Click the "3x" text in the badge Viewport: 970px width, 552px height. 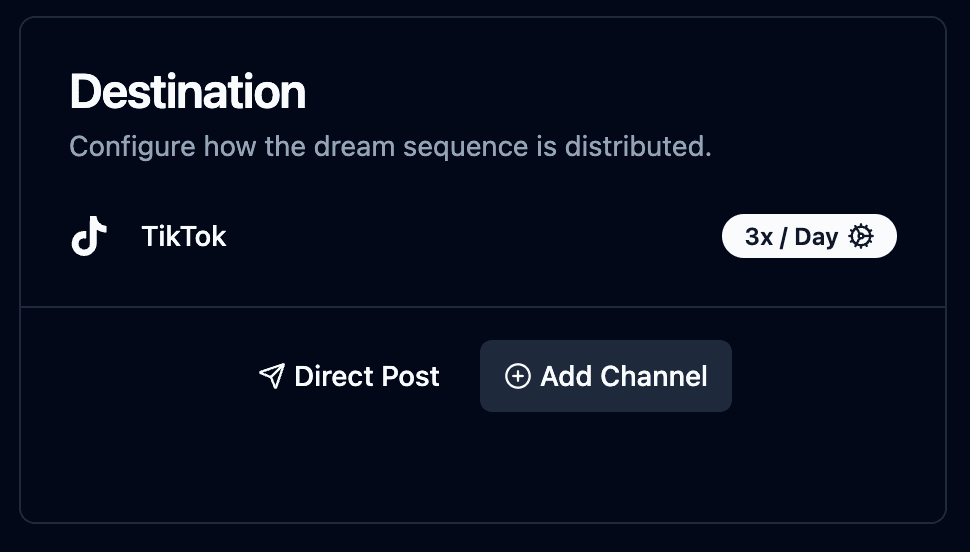(759, 236)
